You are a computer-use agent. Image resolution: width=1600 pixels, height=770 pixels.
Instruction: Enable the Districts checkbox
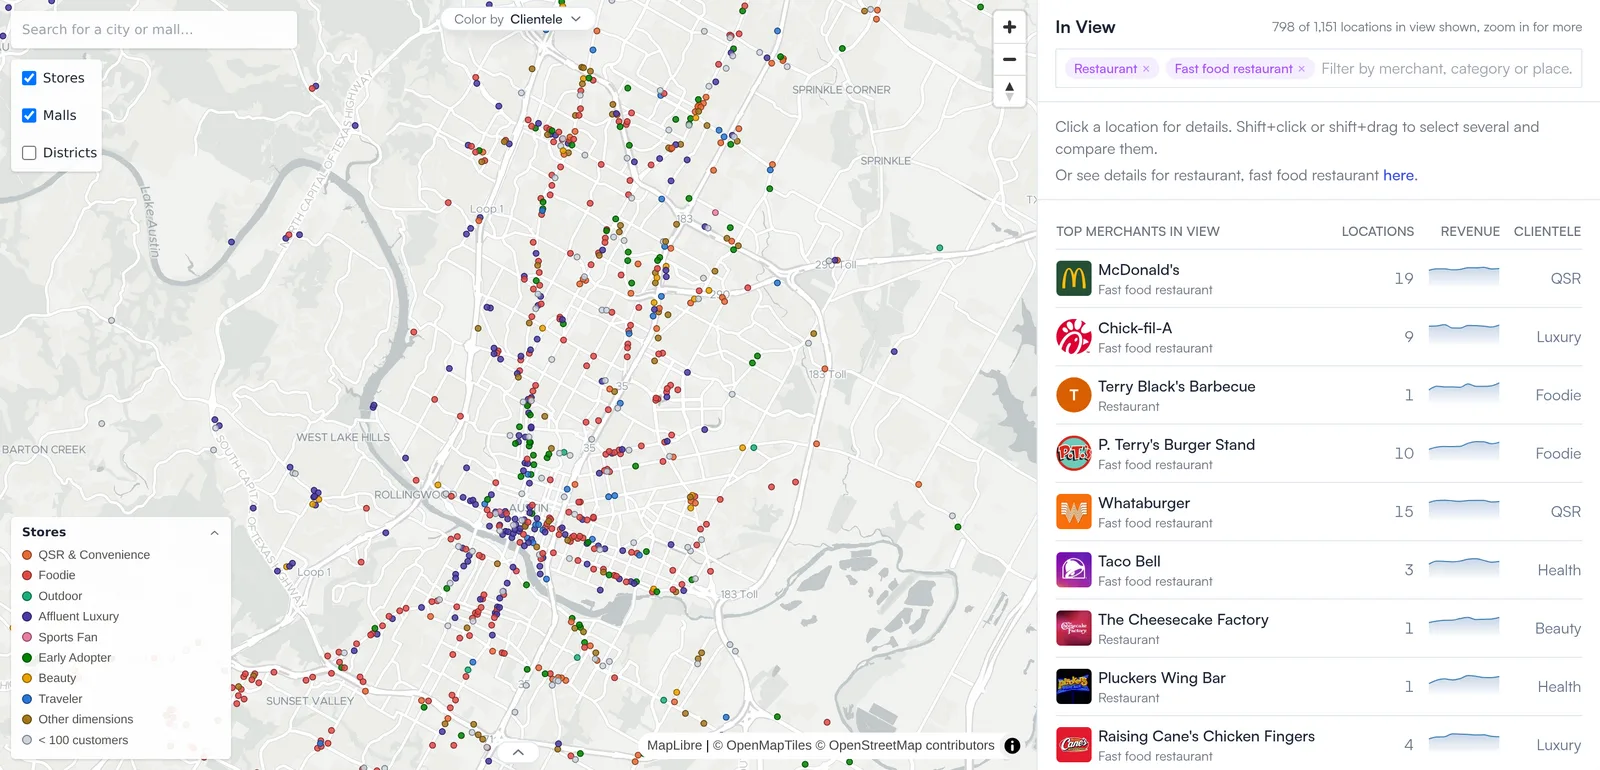[x=29, y=153]
